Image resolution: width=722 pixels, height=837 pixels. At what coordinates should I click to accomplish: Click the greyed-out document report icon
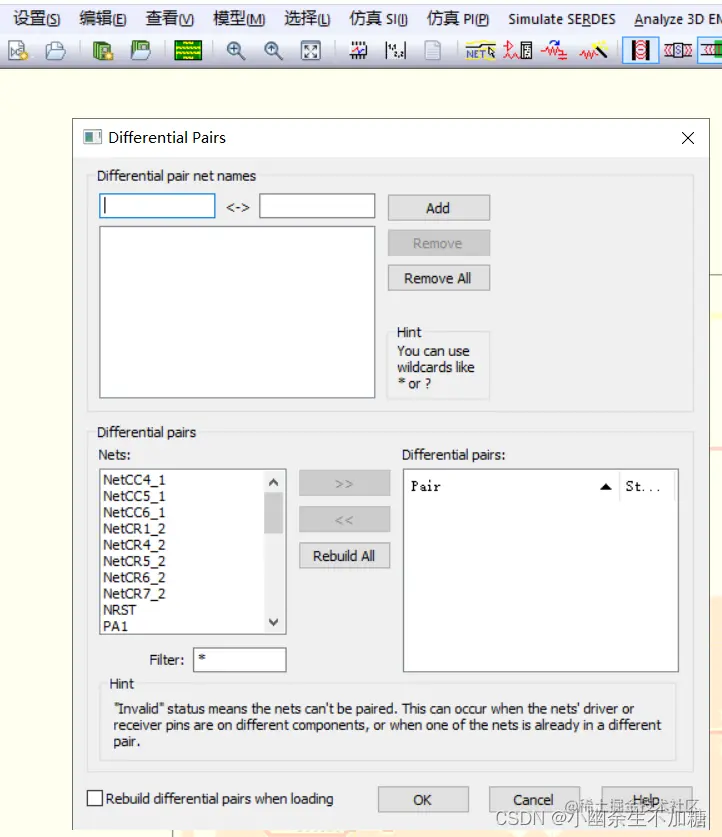pyautogui.click(x=433, y=51)
